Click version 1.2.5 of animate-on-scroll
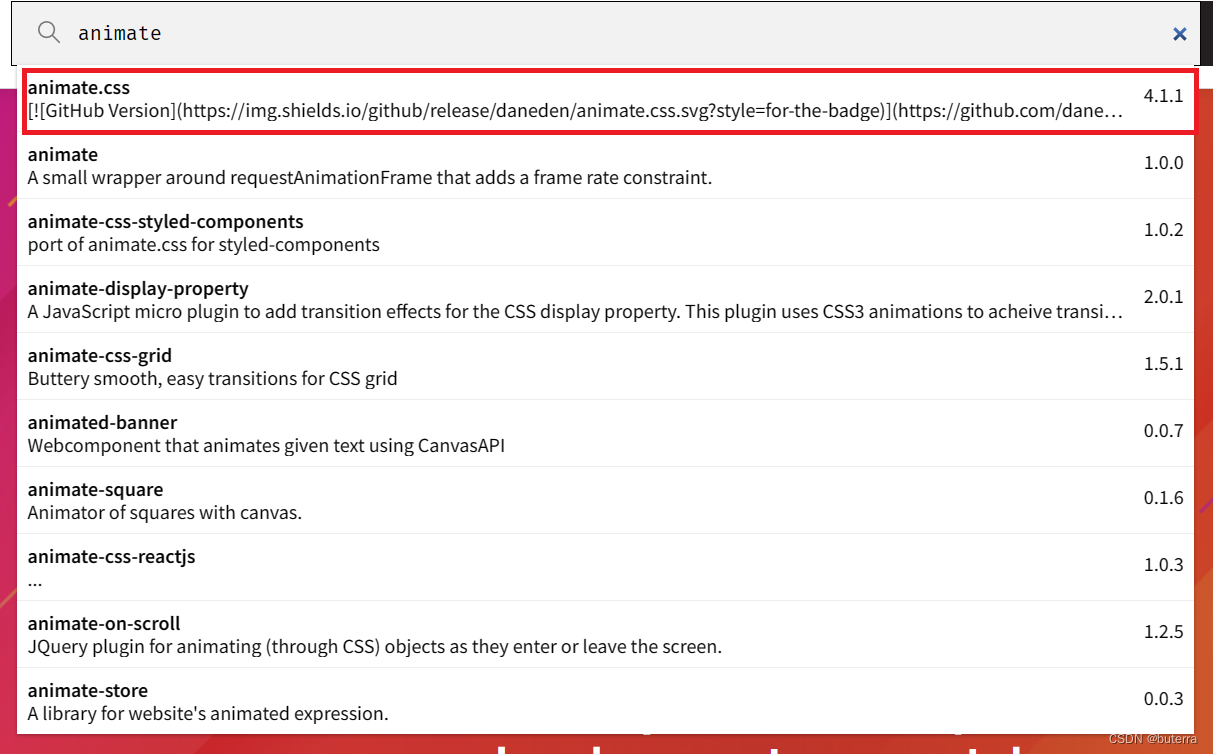The image size is (1213, 754). click(x=1164, y=632)
